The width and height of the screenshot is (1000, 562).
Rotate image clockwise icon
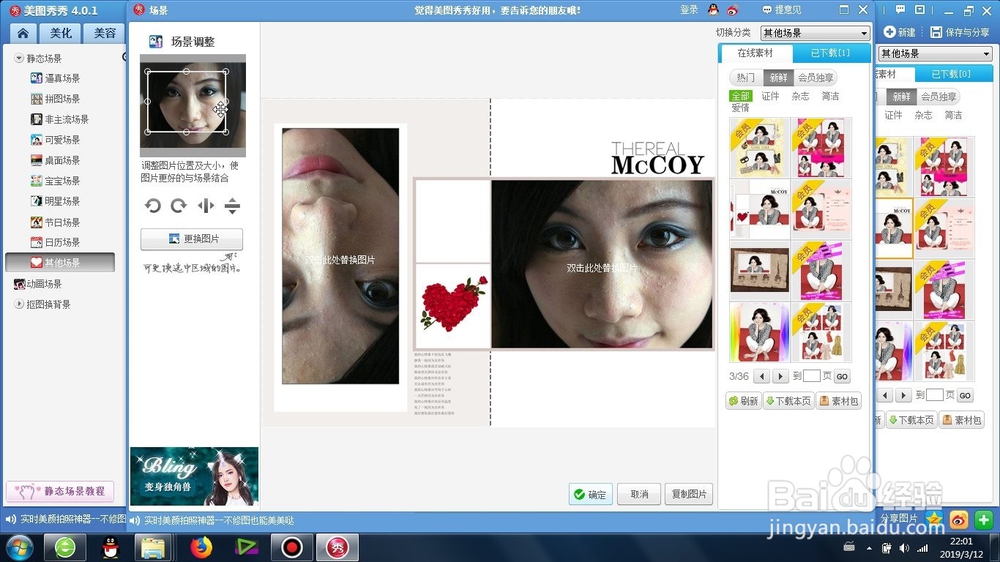[179, 206]
